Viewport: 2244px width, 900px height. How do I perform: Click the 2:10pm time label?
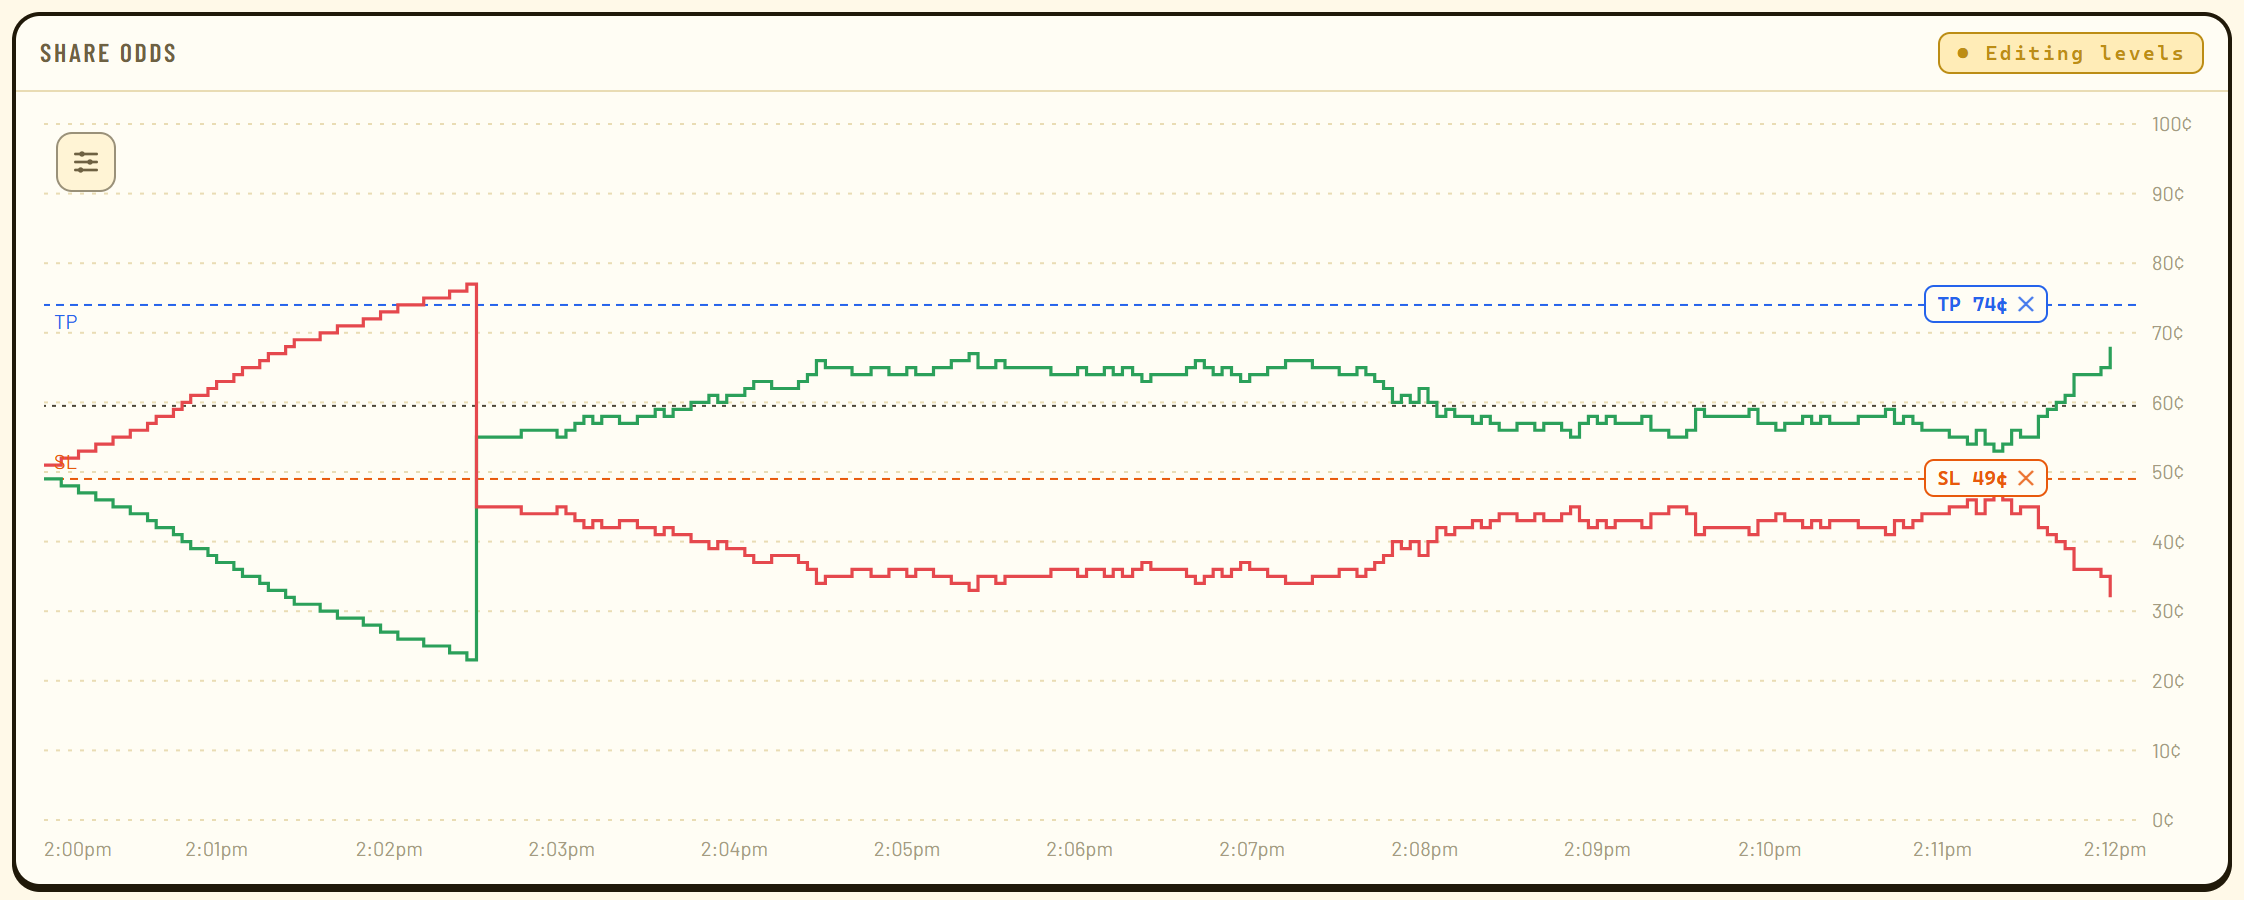click(1769, 849)
